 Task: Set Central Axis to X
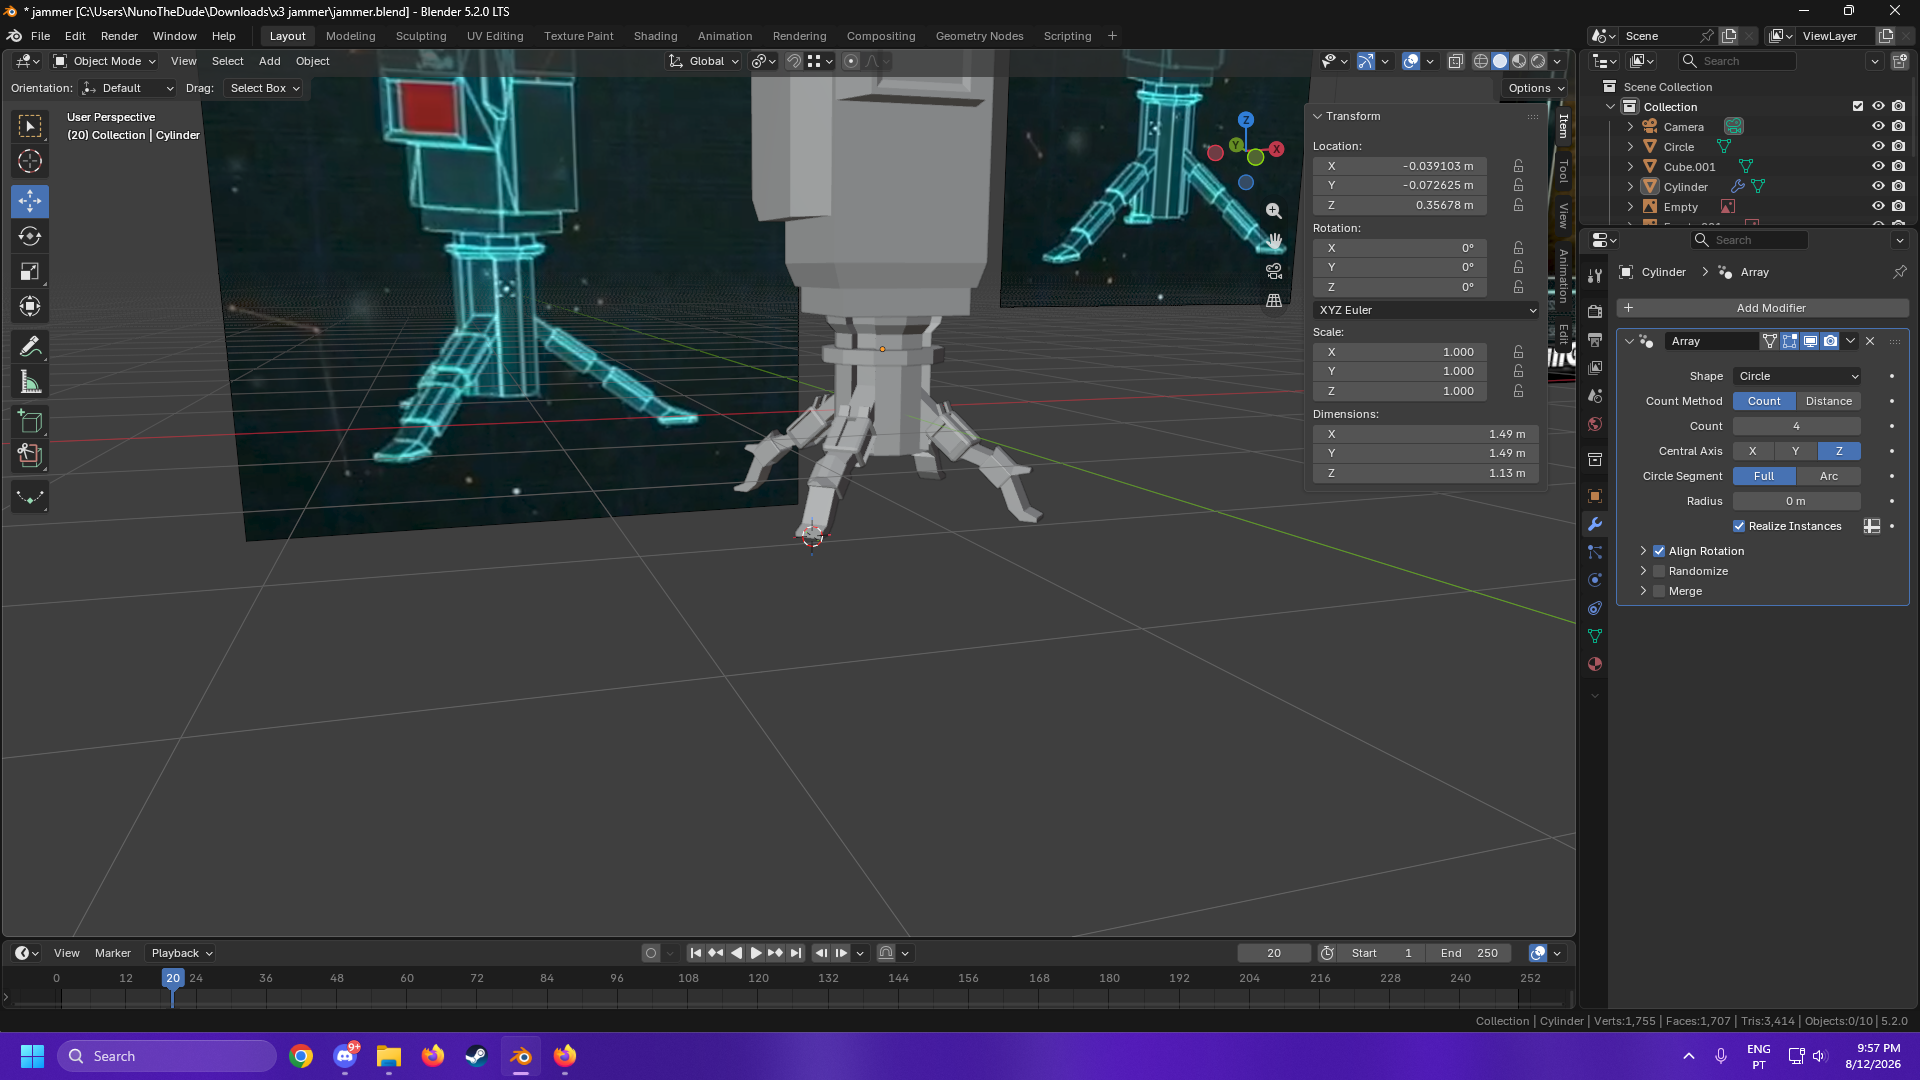(1753, 451)
